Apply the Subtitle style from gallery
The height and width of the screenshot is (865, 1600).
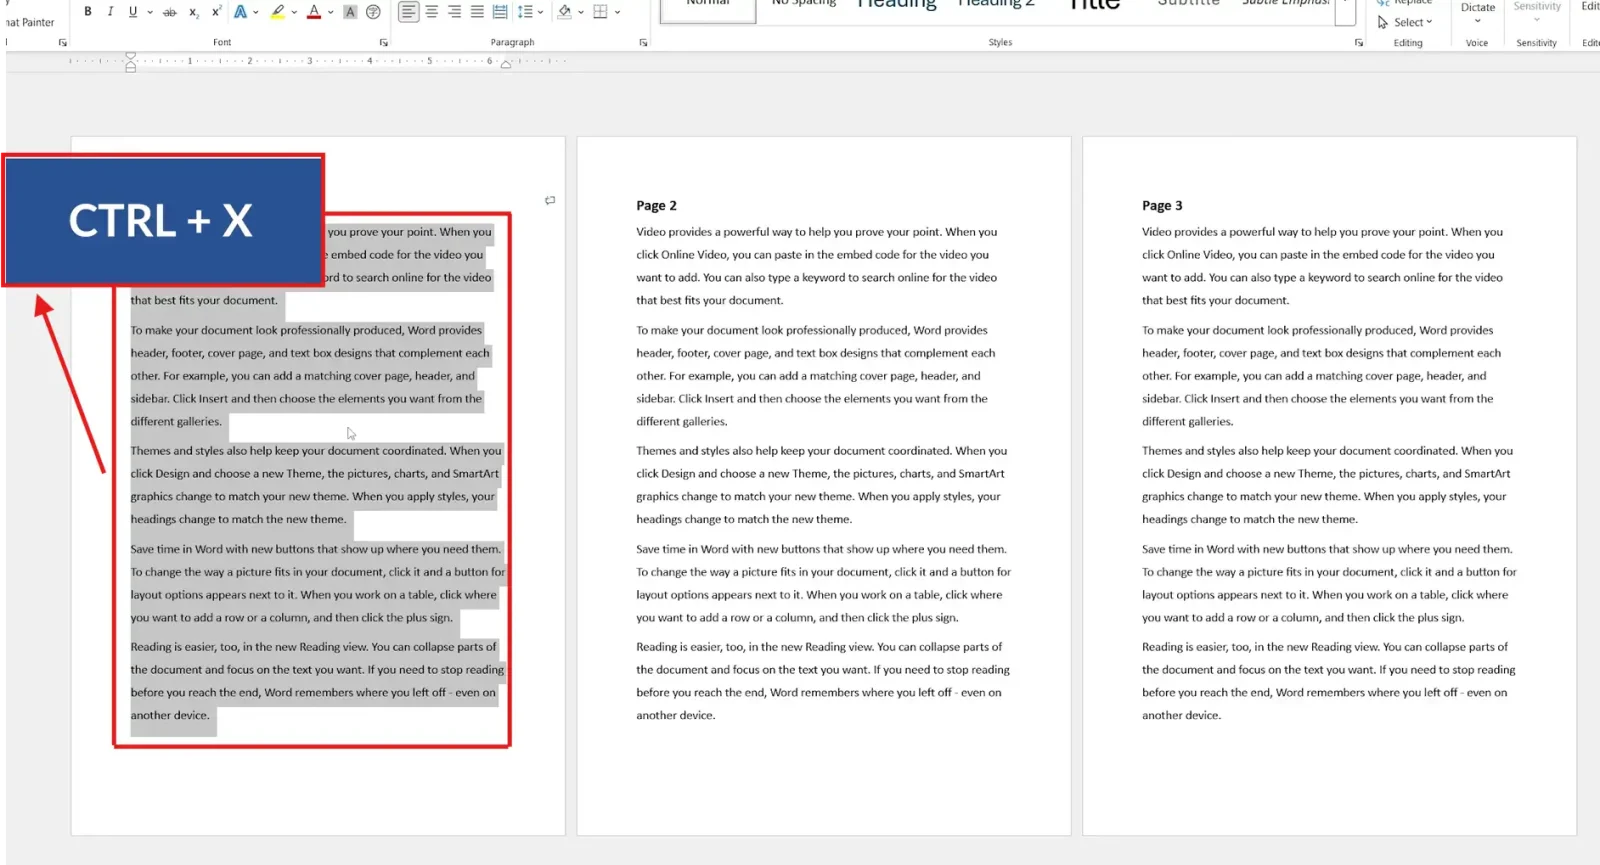1188,4
